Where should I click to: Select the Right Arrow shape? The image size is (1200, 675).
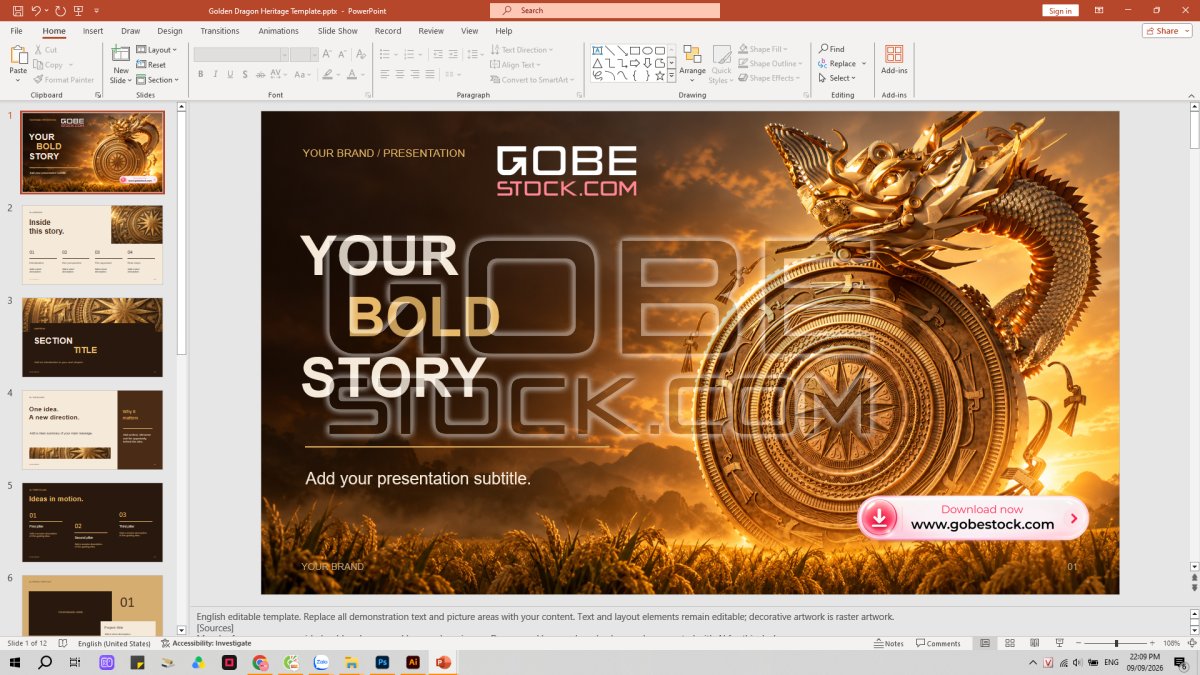635,63
